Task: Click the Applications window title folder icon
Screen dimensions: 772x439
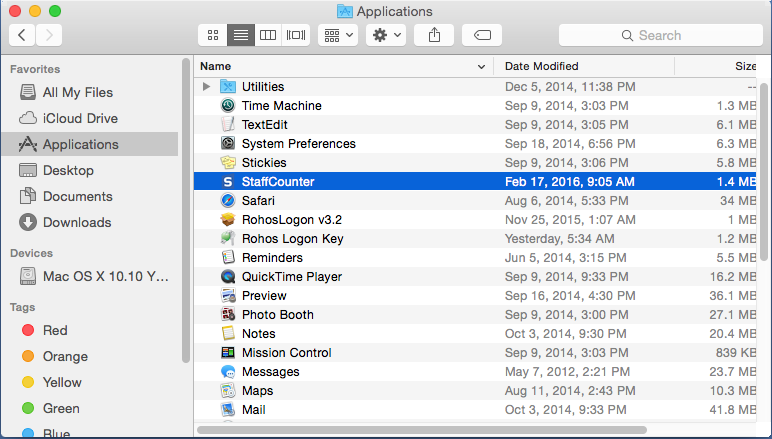Action: [345, 11]
